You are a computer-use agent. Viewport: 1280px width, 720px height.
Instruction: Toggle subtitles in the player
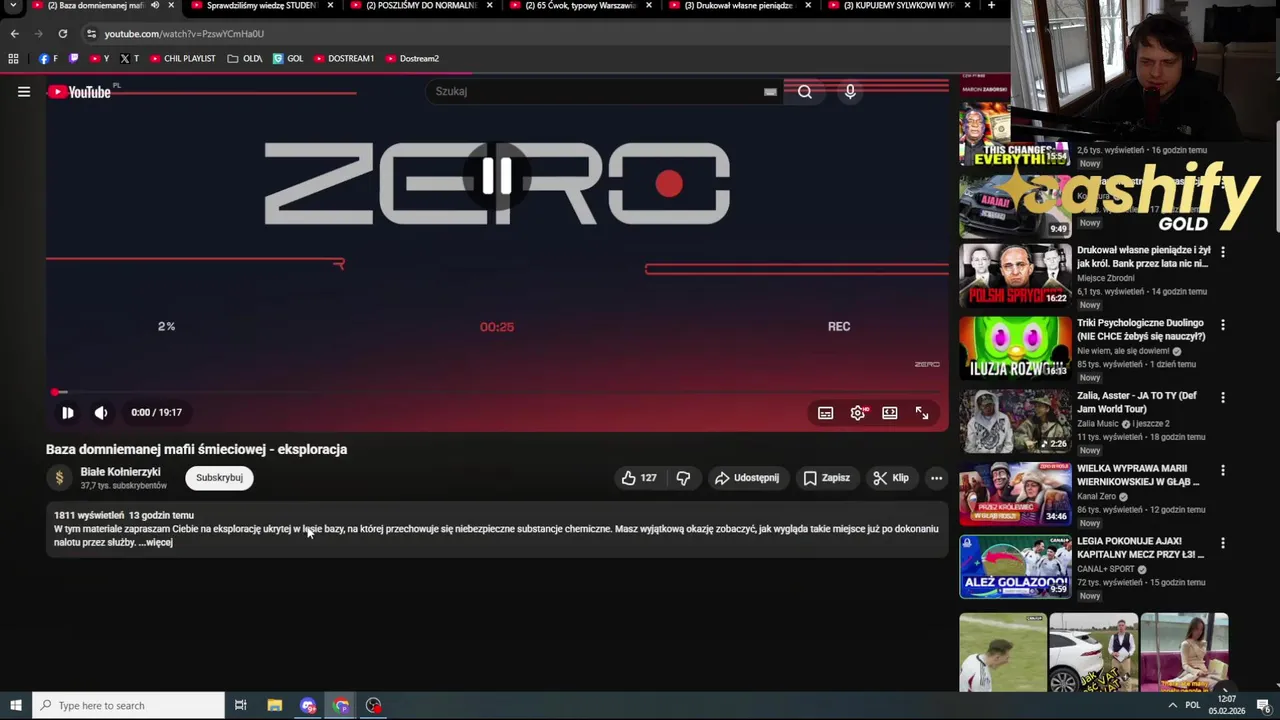point(826,413)
